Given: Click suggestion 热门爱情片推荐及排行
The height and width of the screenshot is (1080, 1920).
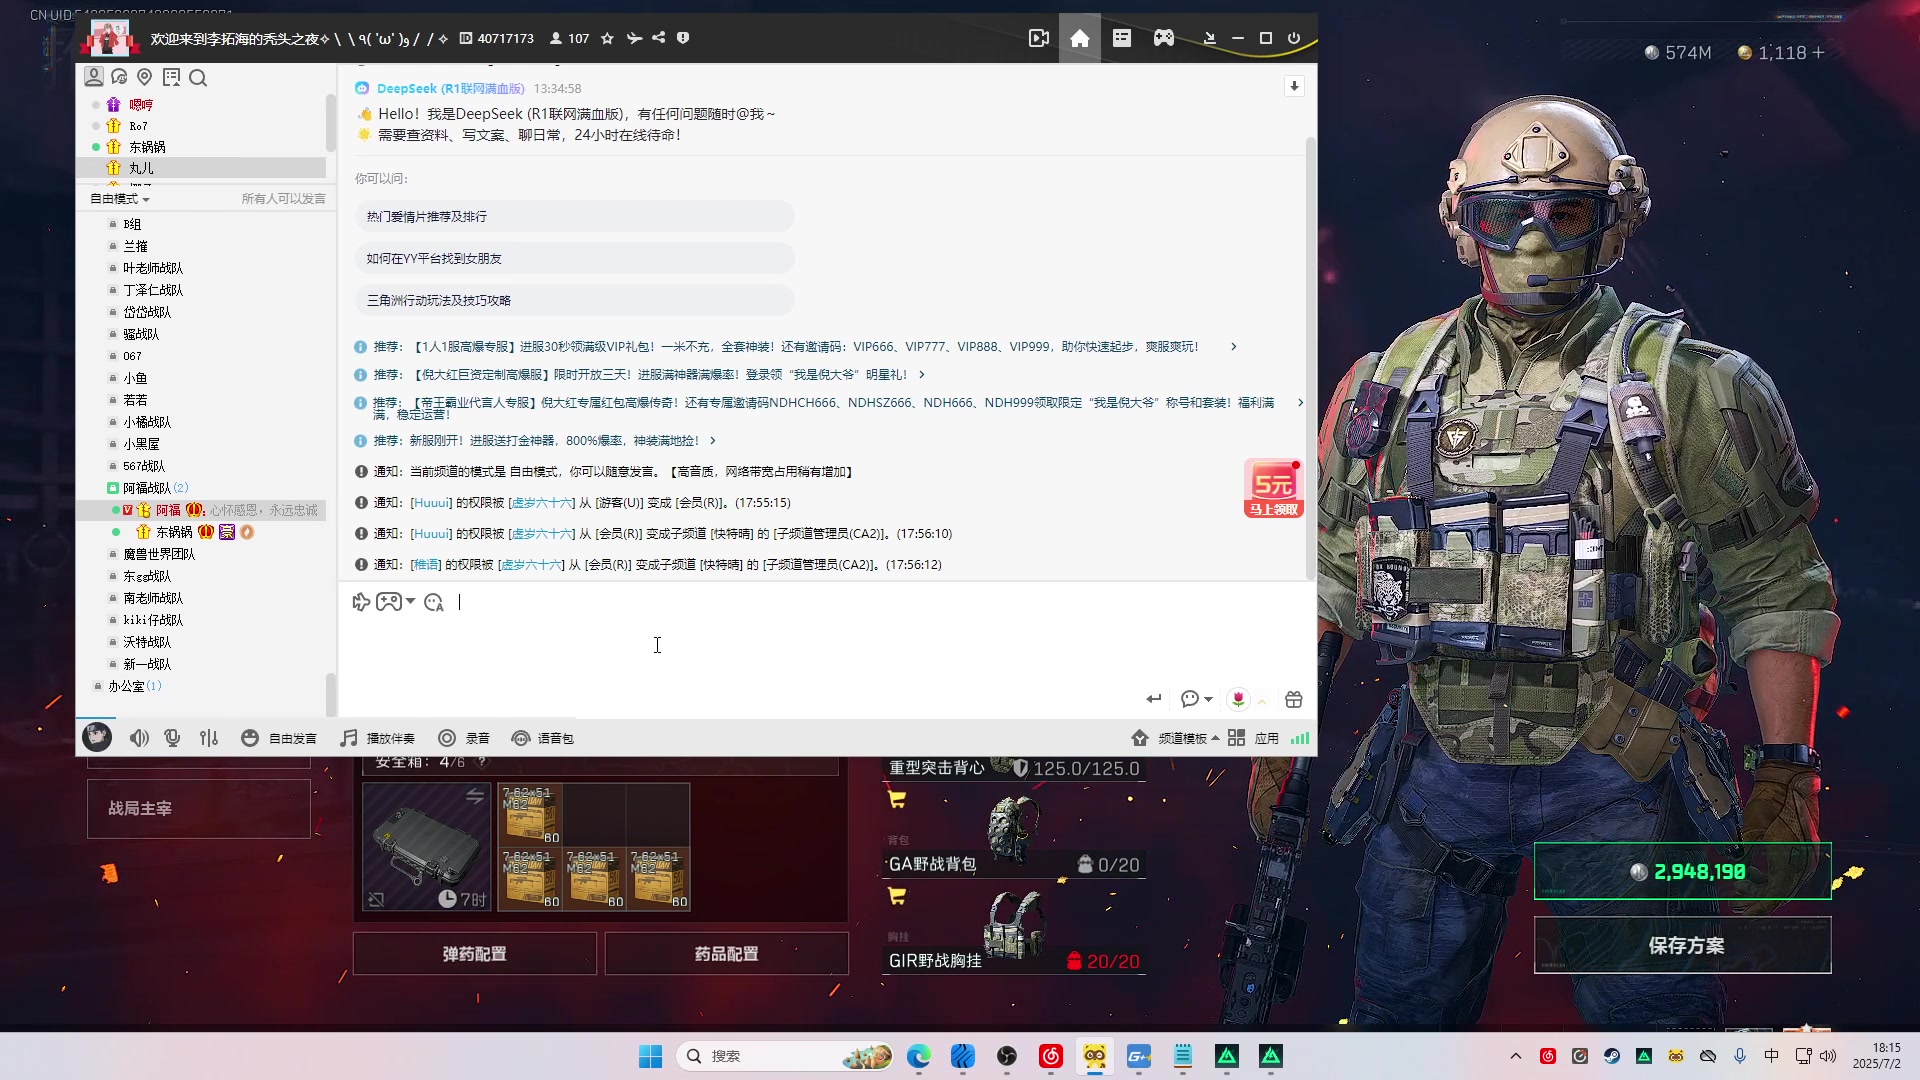Looking at the screenshot, I should (x=574, y=216).
